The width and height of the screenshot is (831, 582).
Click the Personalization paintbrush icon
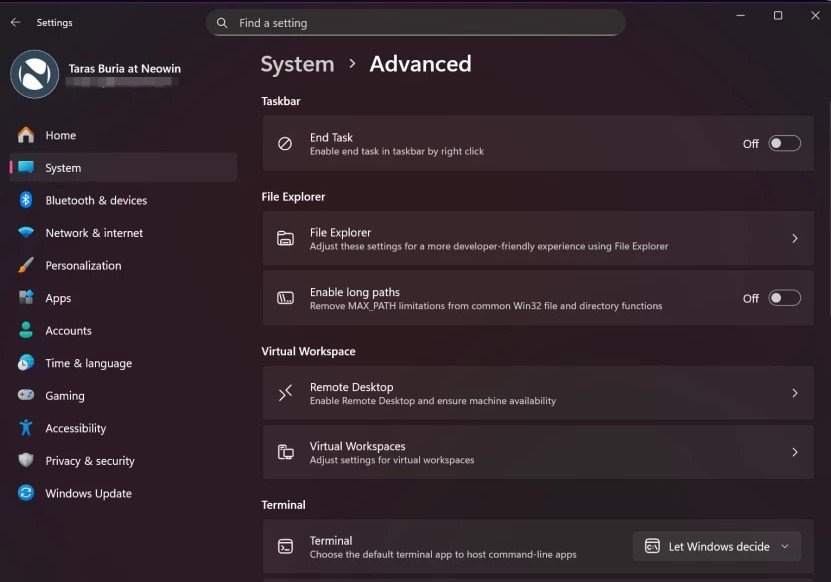point(25,265)
